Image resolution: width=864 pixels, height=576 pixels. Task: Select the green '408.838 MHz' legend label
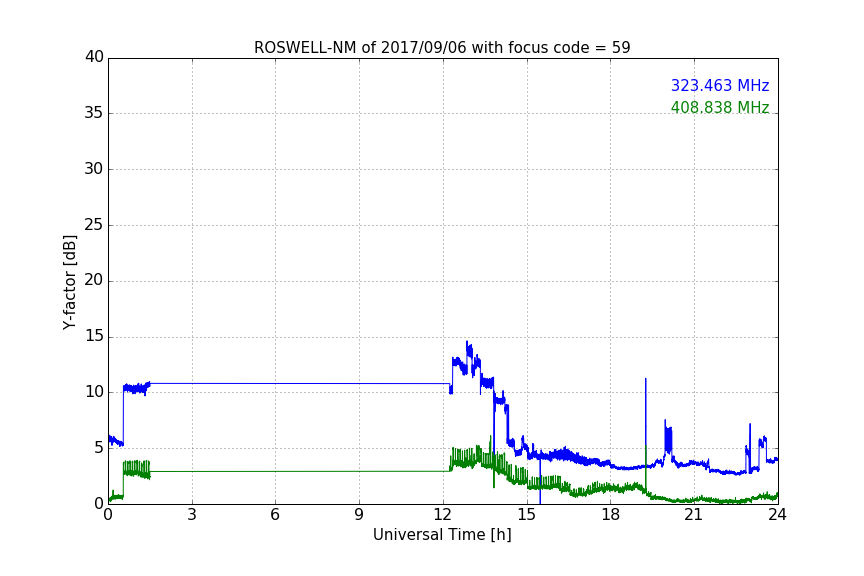(x=720, y=107)
